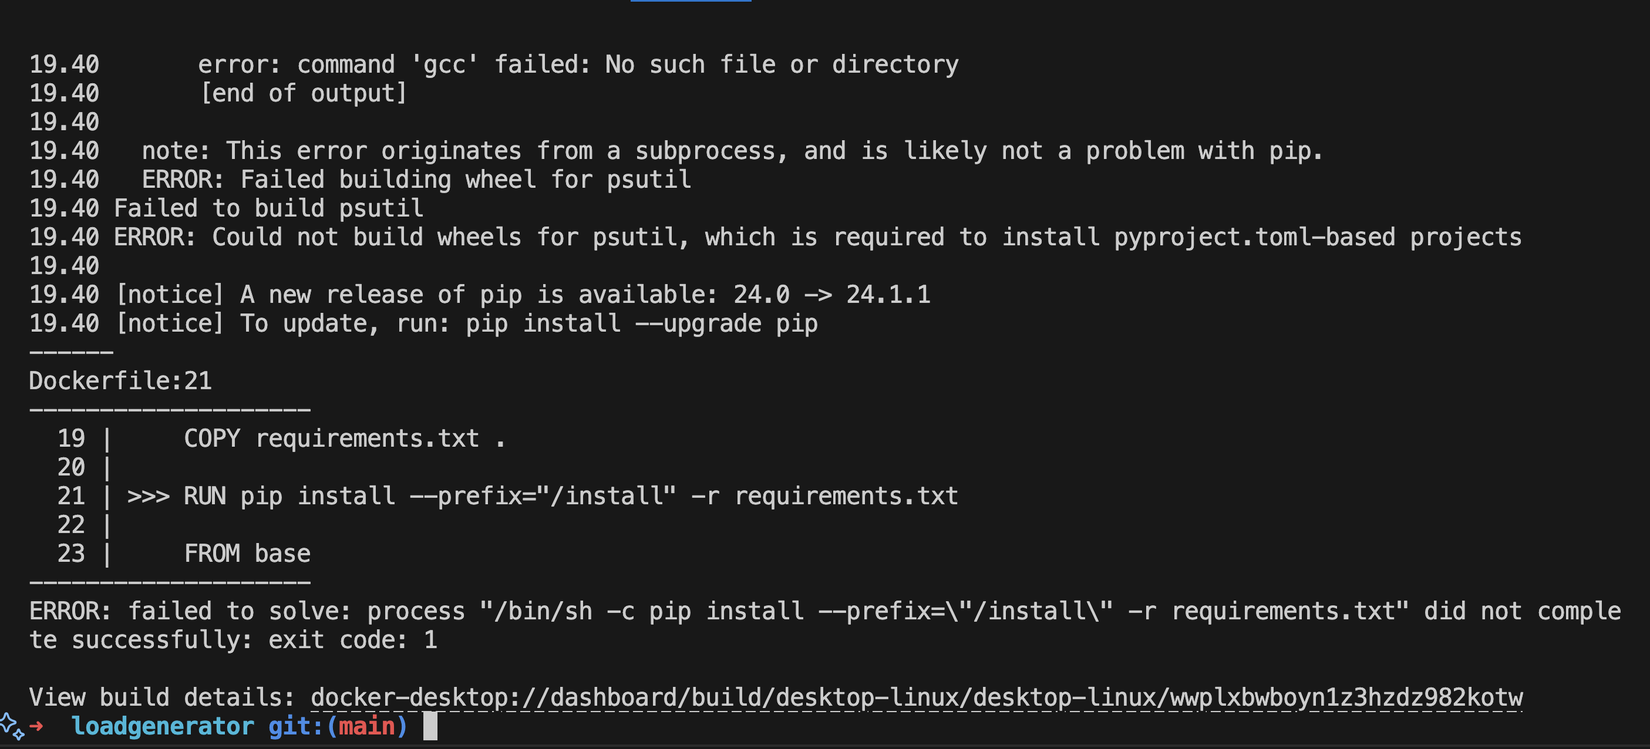Open the docker-desktop build details link
Screen dimensions: 1650x749
pos(916,698)
